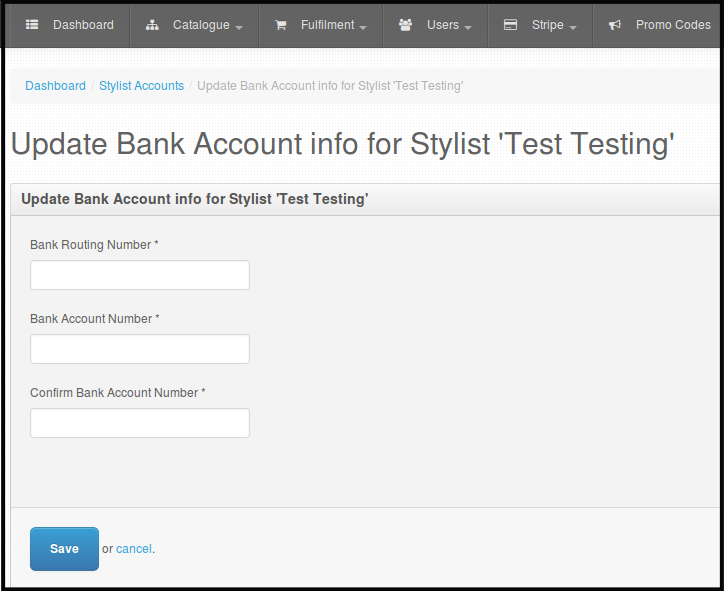Click the 'Confirm Bank Account Number *' label
The height and width of the screenshot is (591, 724).
click(118, 392)
